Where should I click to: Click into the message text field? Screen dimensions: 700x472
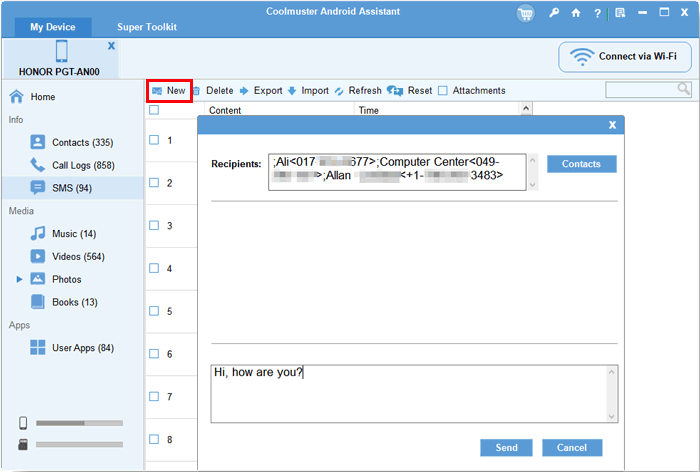click(x=408, y=392)
